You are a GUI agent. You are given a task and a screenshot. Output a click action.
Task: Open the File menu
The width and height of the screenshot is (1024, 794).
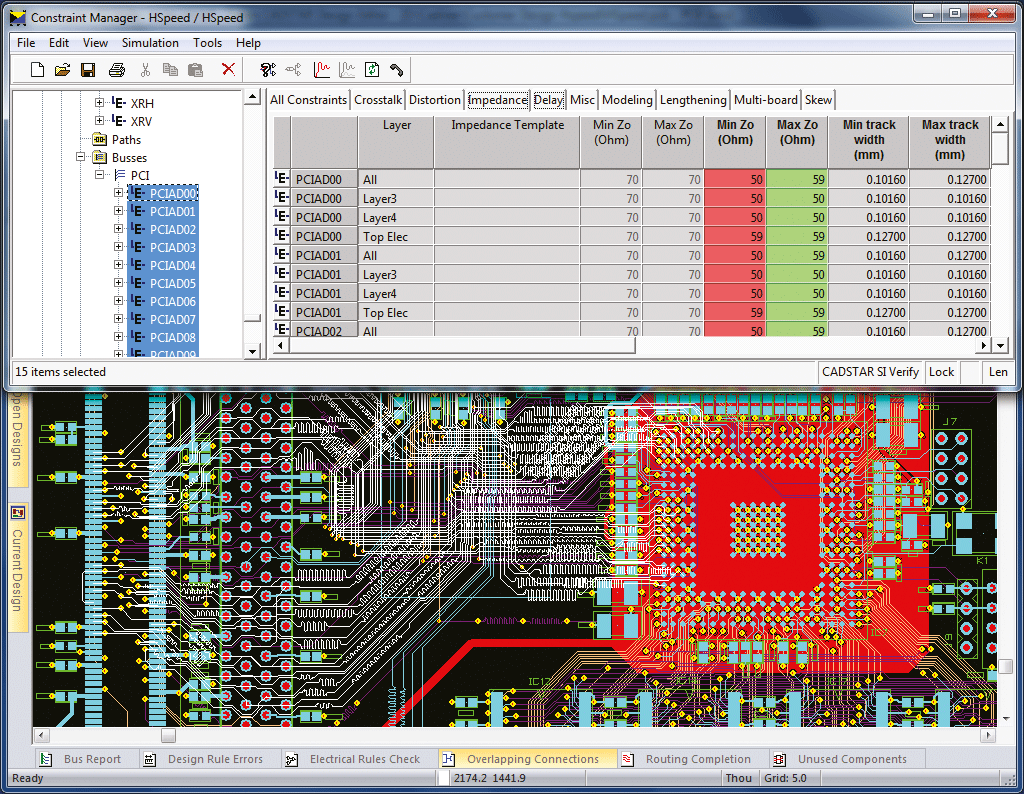coord(26,42)
